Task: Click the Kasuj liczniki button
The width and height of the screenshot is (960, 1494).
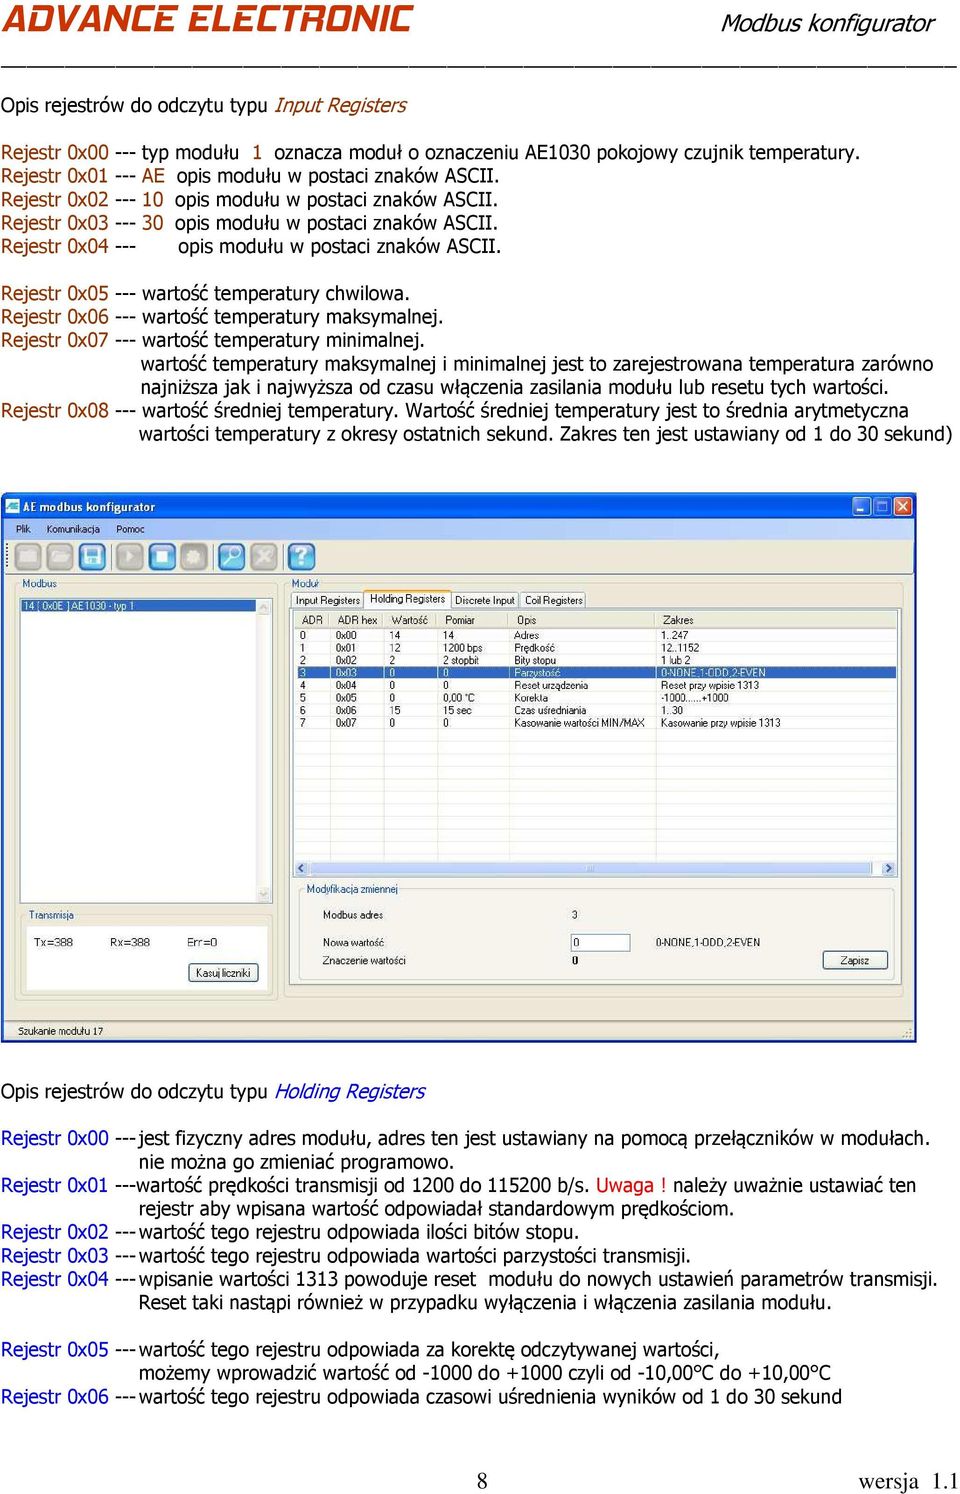Action: pos(223,972)
